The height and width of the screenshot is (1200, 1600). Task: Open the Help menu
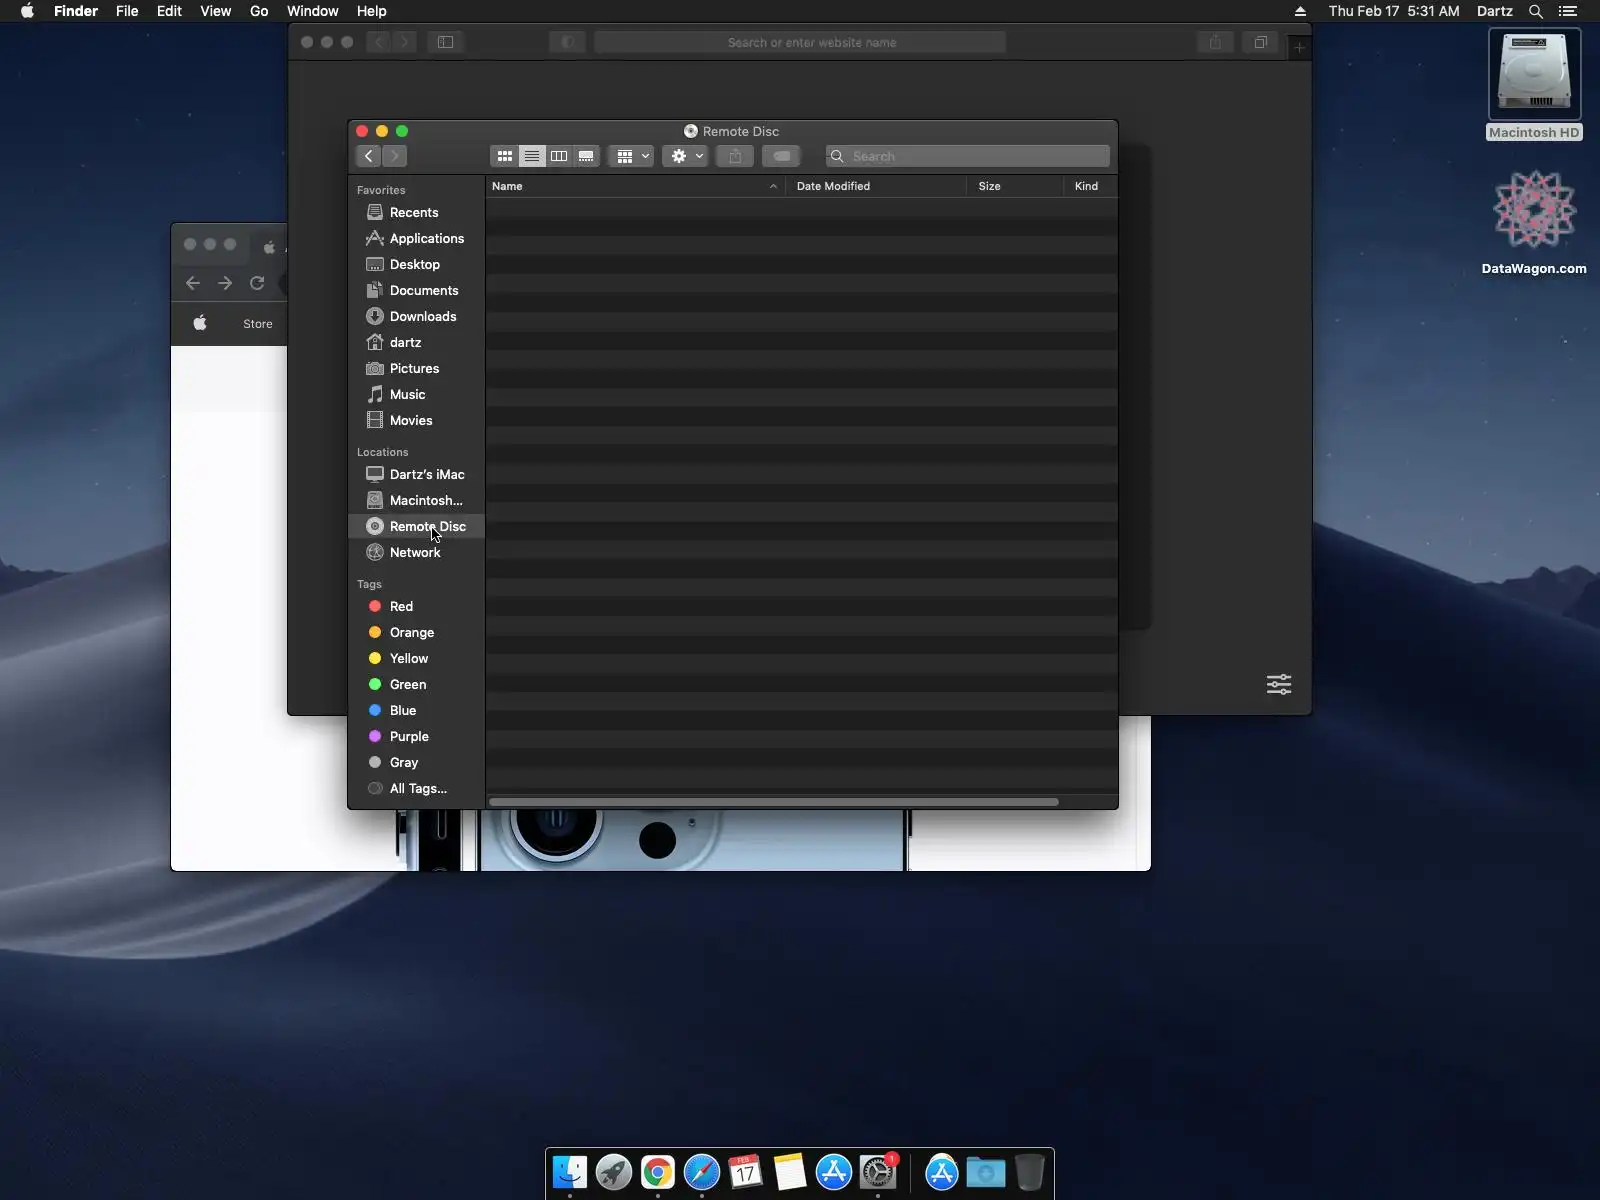pos(371,11)
